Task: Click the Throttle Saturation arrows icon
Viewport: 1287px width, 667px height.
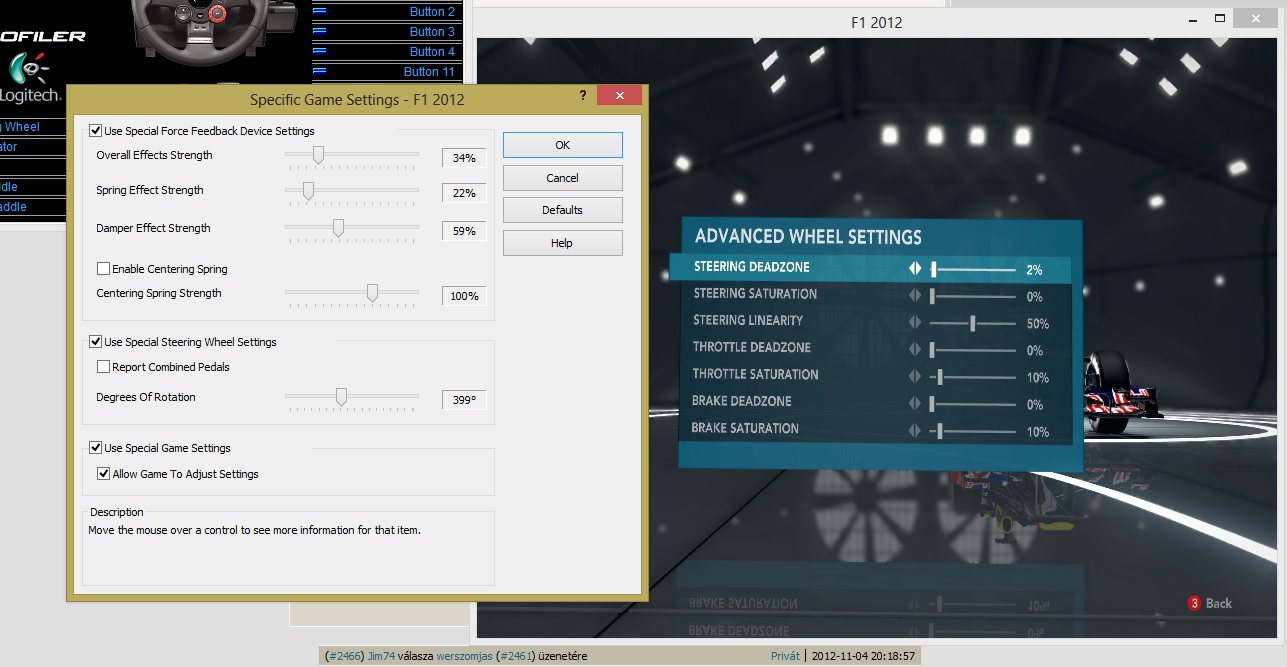Action: [x=914, y=377]
